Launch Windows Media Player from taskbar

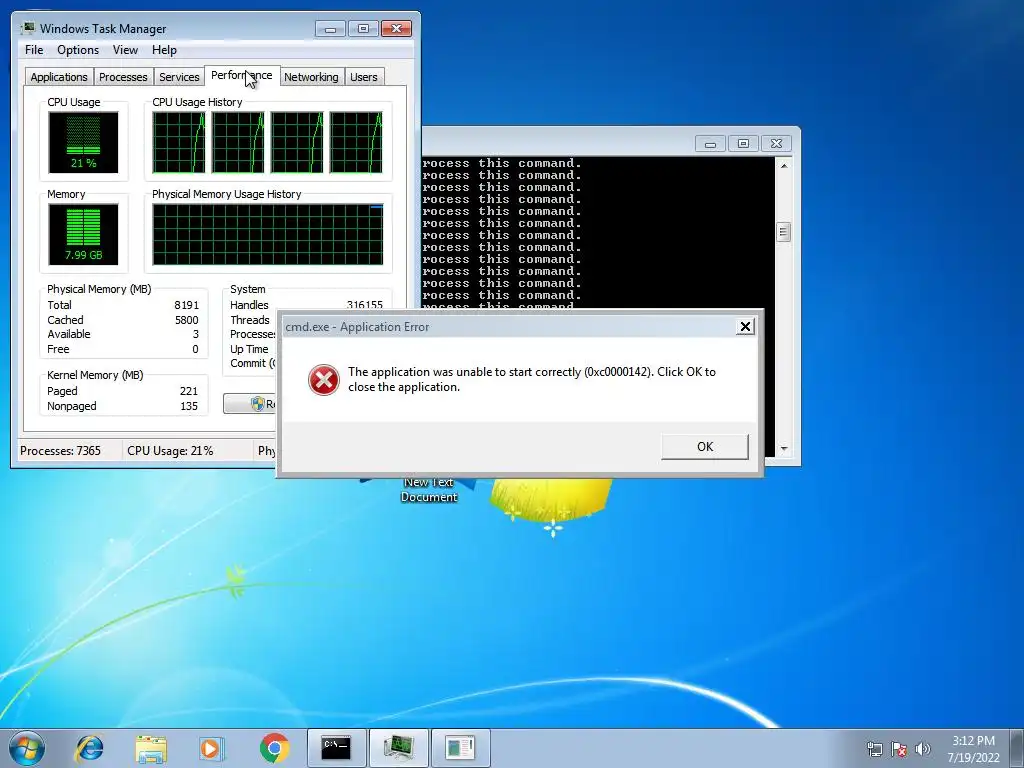[x=212, y=748]
